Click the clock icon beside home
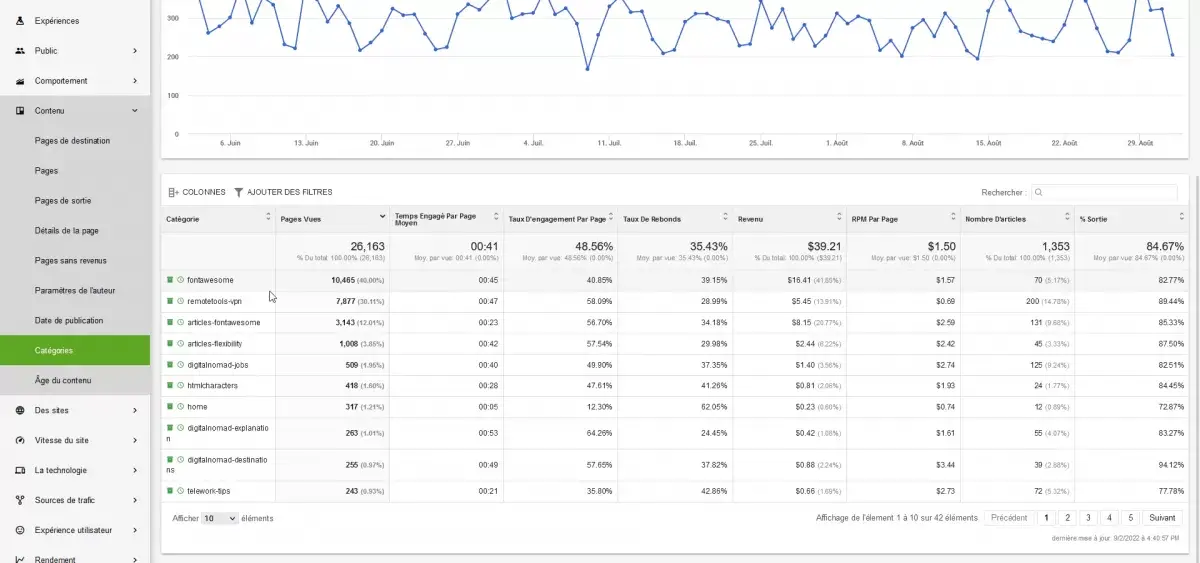Image resolution: width=1200 pixels, height=563 pixels. [180, 407]
